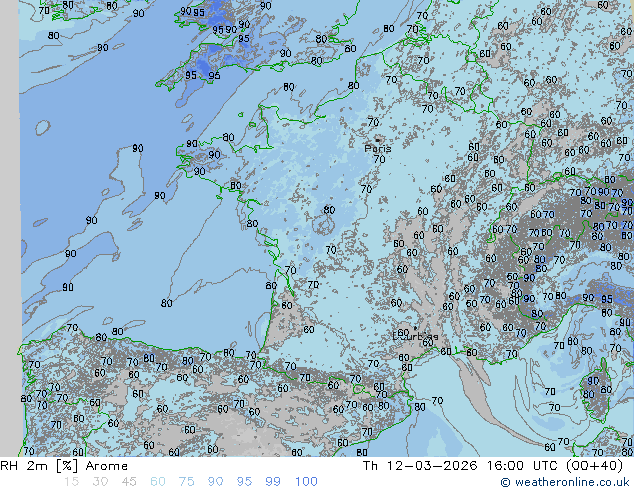Image resolution: width=634 pixels, height=490 pixels.
Task: Click the black dot marker above Paris
Action: tap(378, 140)
